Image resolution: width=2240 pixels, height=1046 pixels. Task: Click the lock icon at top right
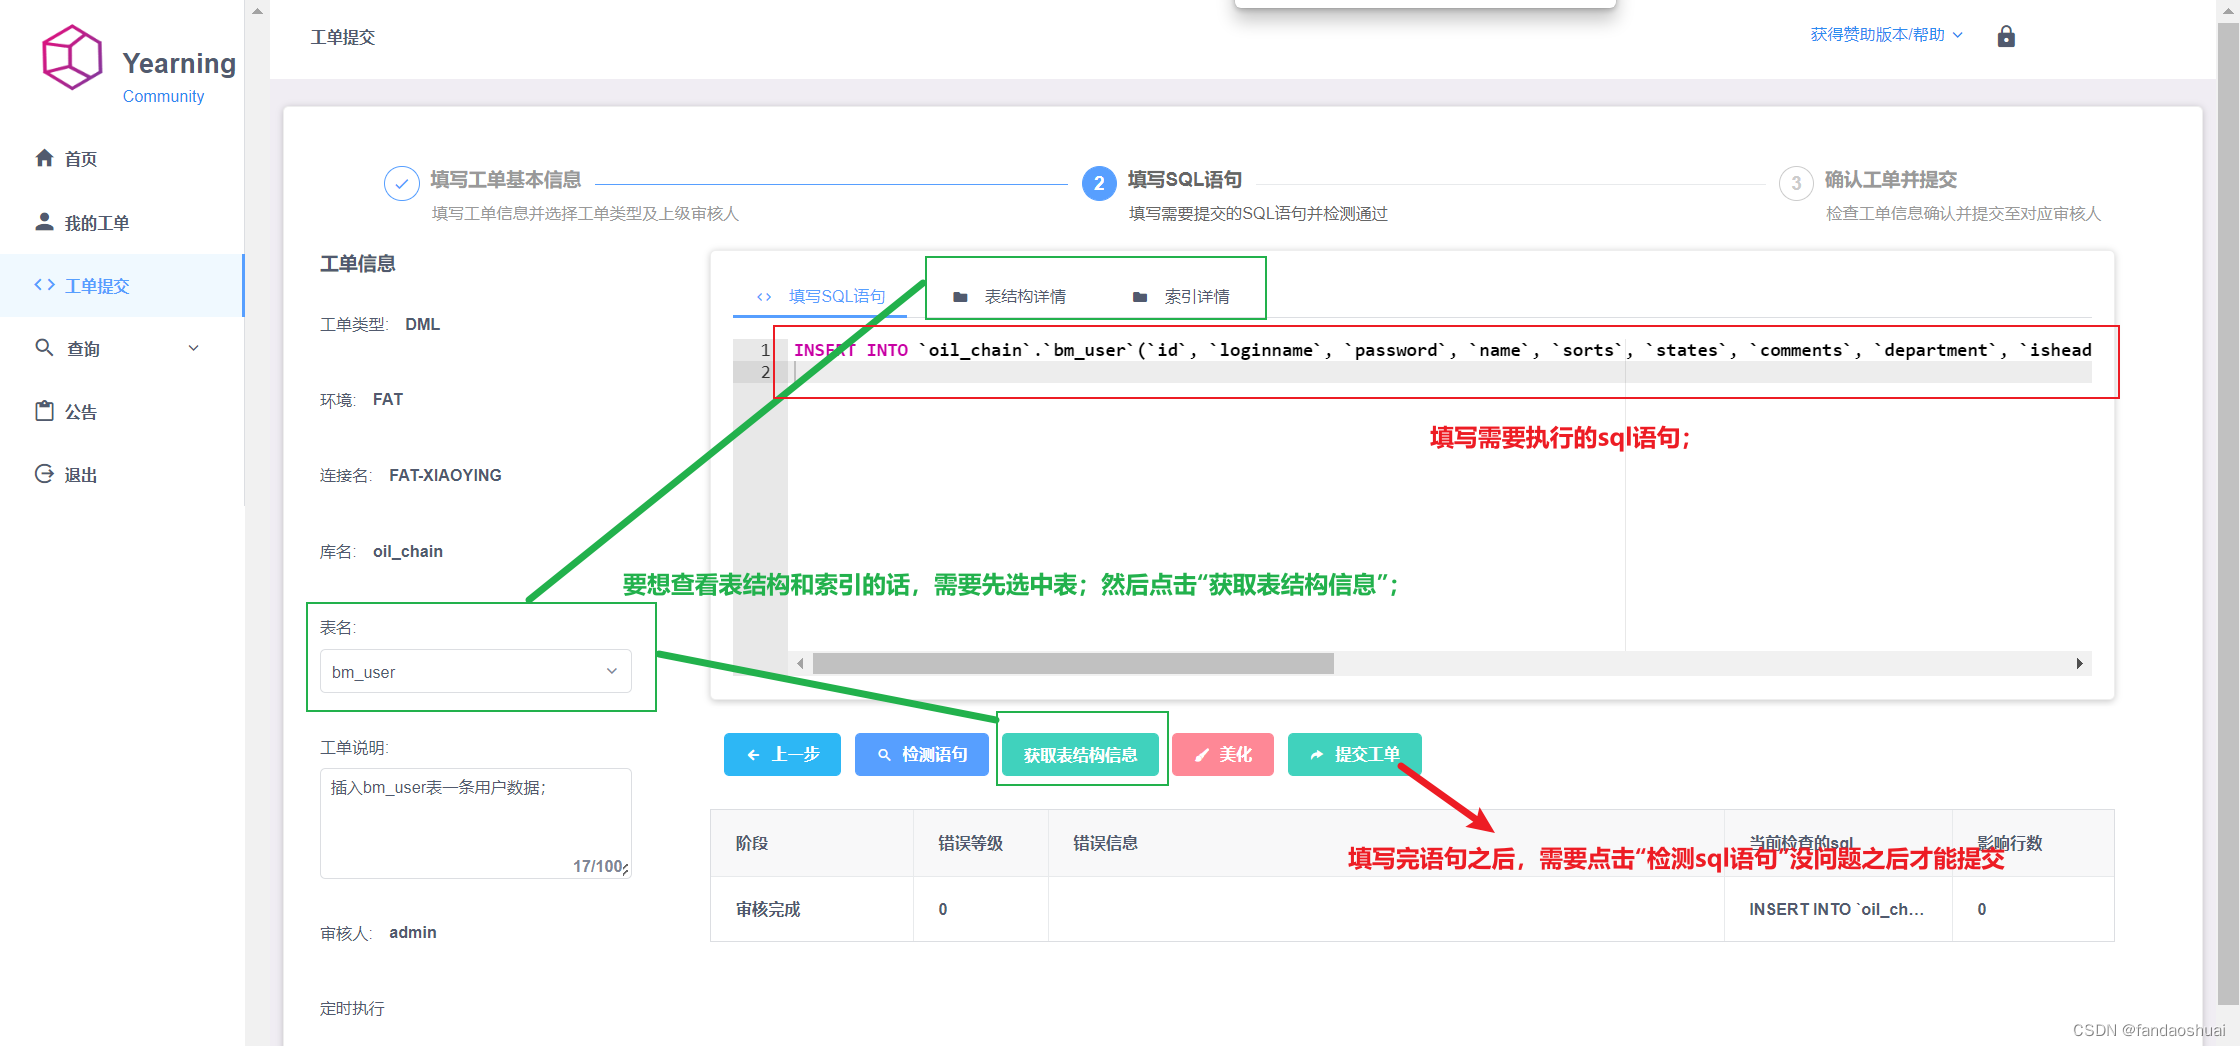click(x=2006, y=36)
